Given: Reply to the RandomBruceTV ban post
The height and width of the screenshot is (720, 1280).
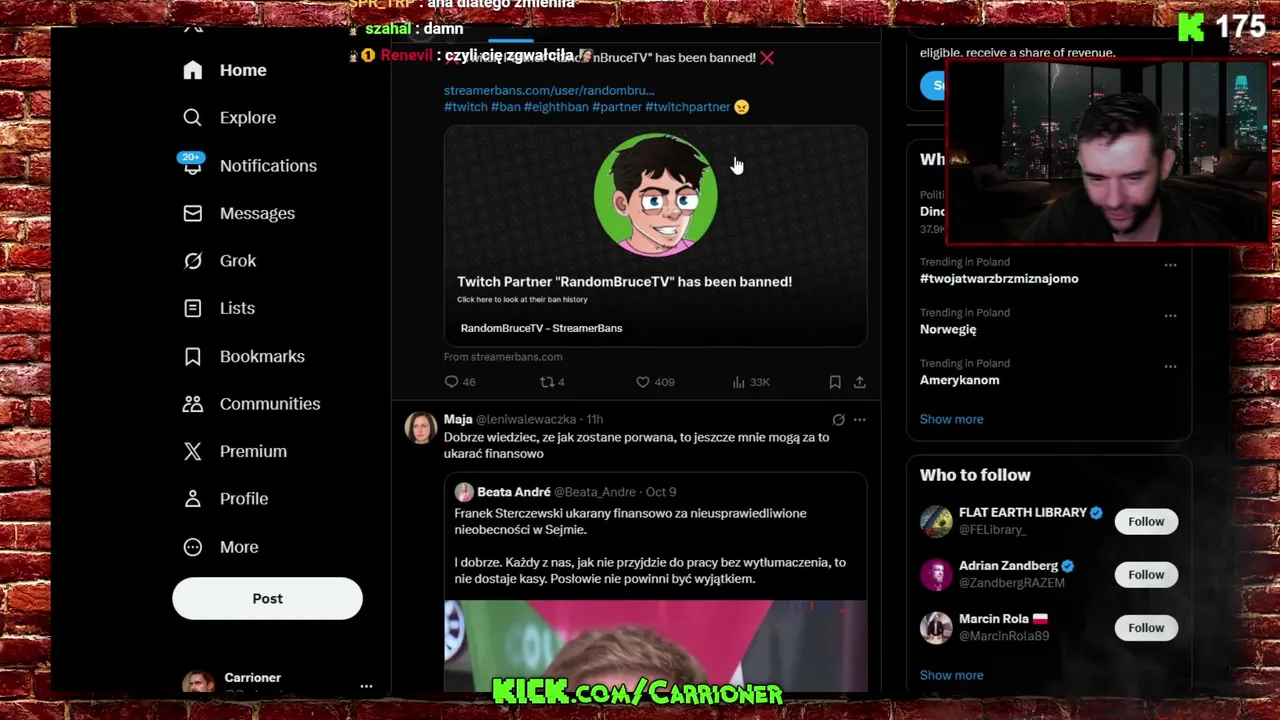Looking at the screenshot, I should click(451, 382).
